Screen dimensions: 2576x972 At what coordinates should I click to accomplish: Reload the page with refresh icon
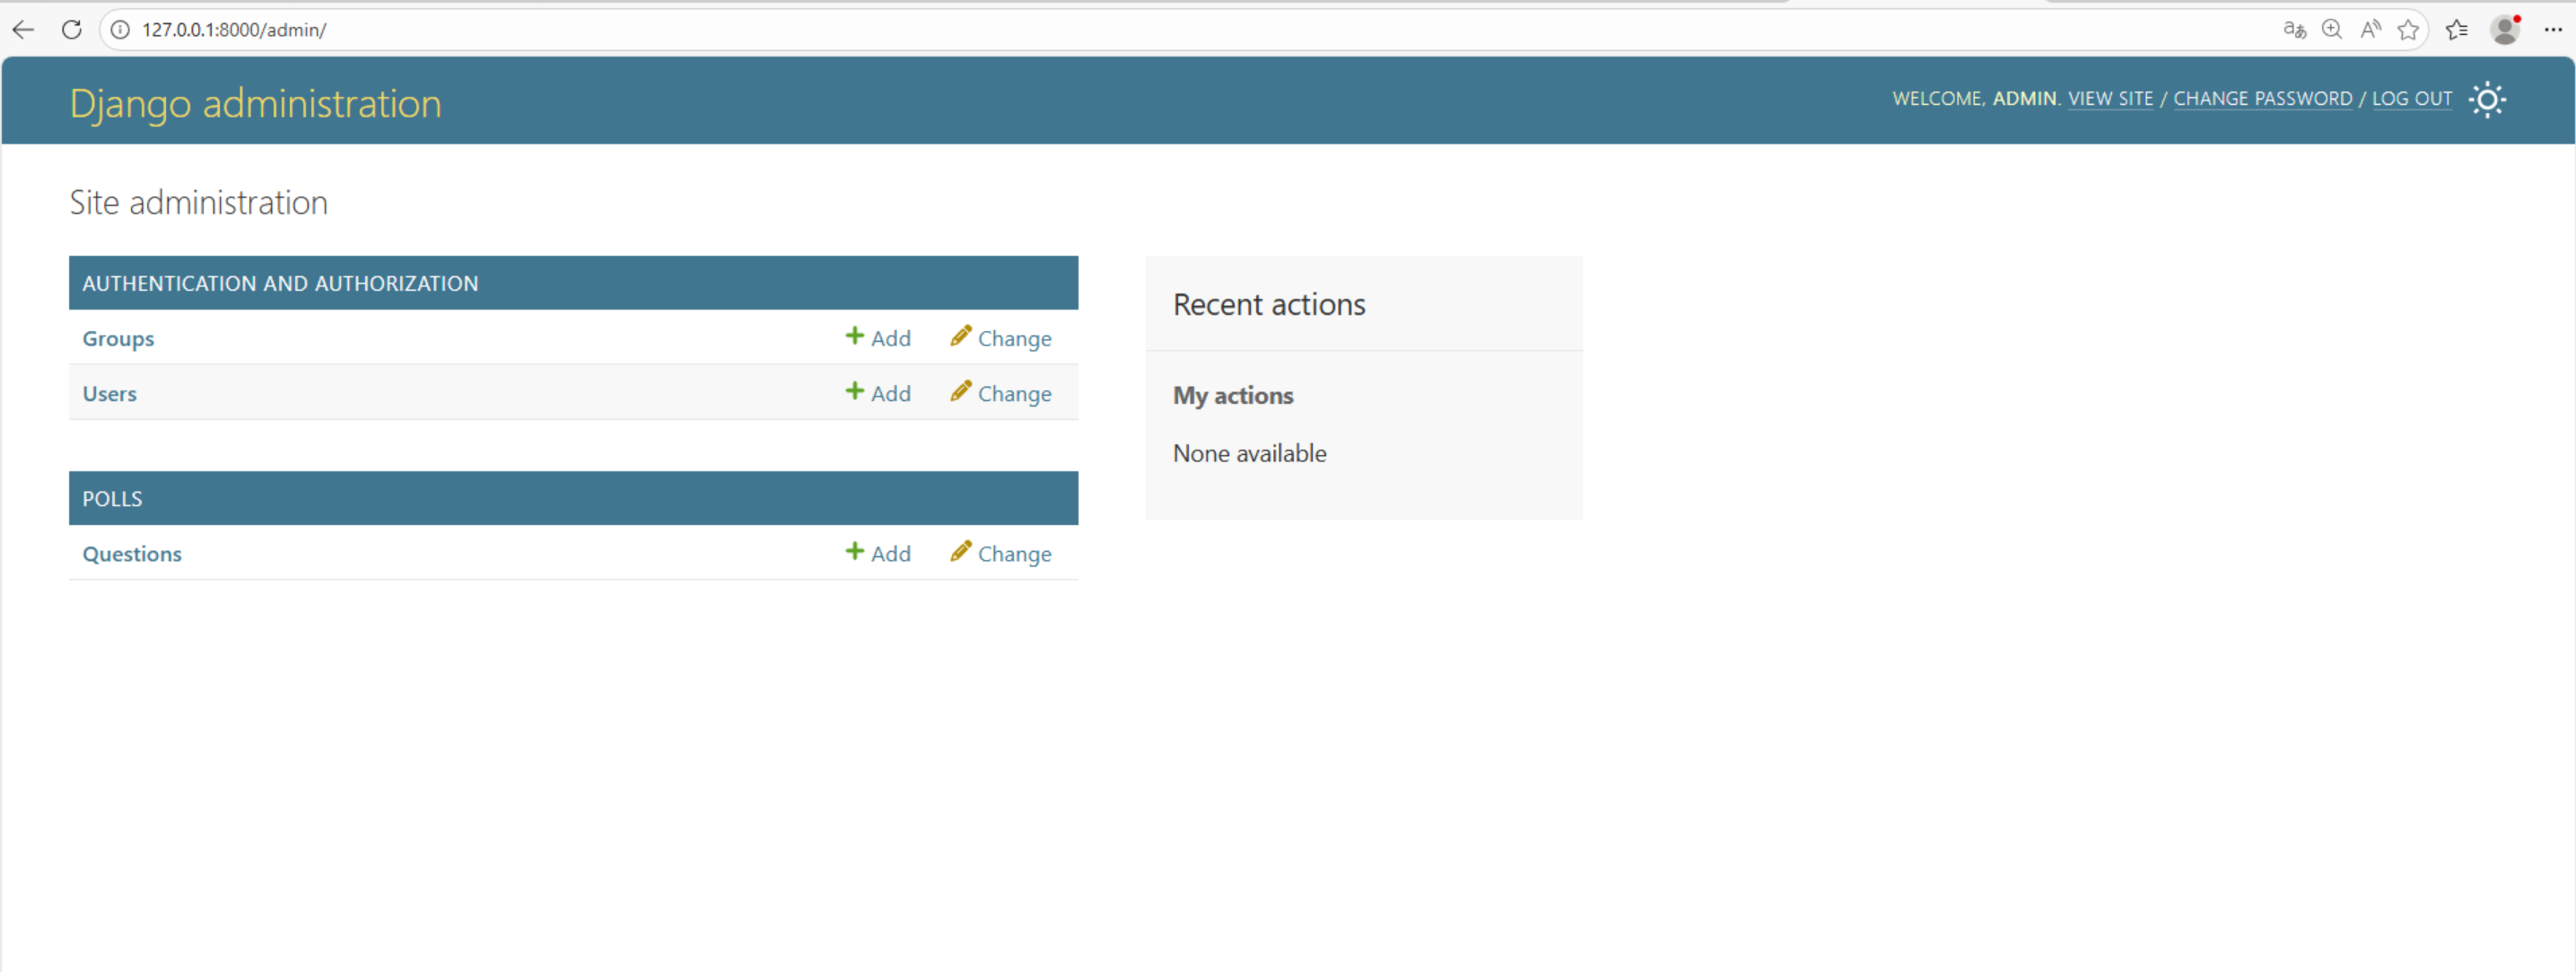pyautogui.click(x=71, y=30)
